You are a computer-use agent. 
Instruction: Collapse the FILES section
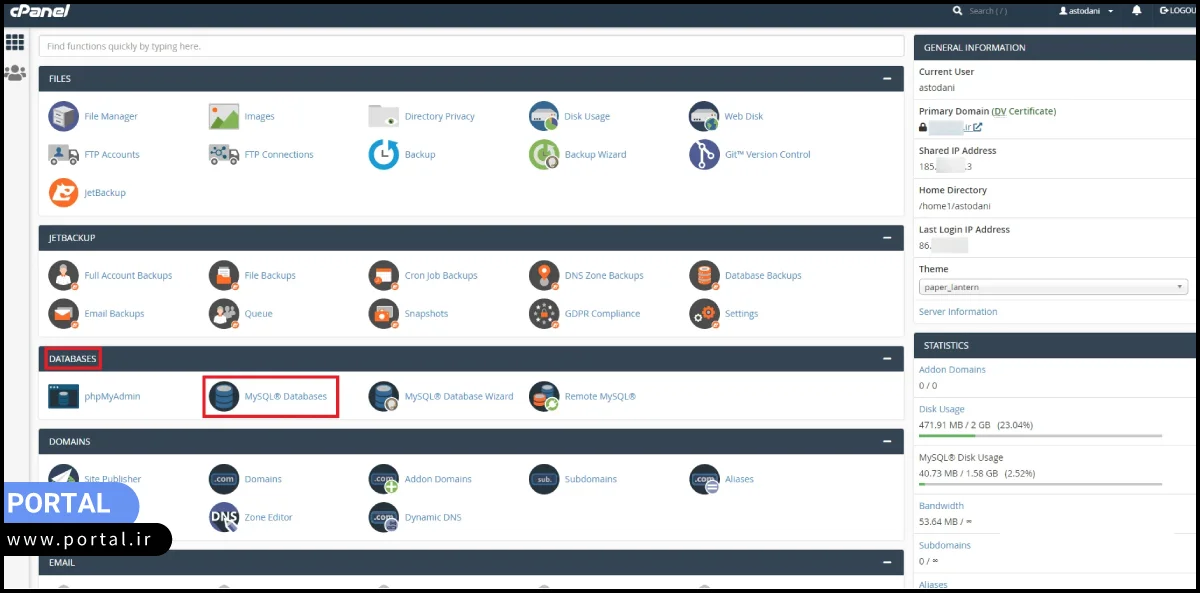click(x=886, y=78)
